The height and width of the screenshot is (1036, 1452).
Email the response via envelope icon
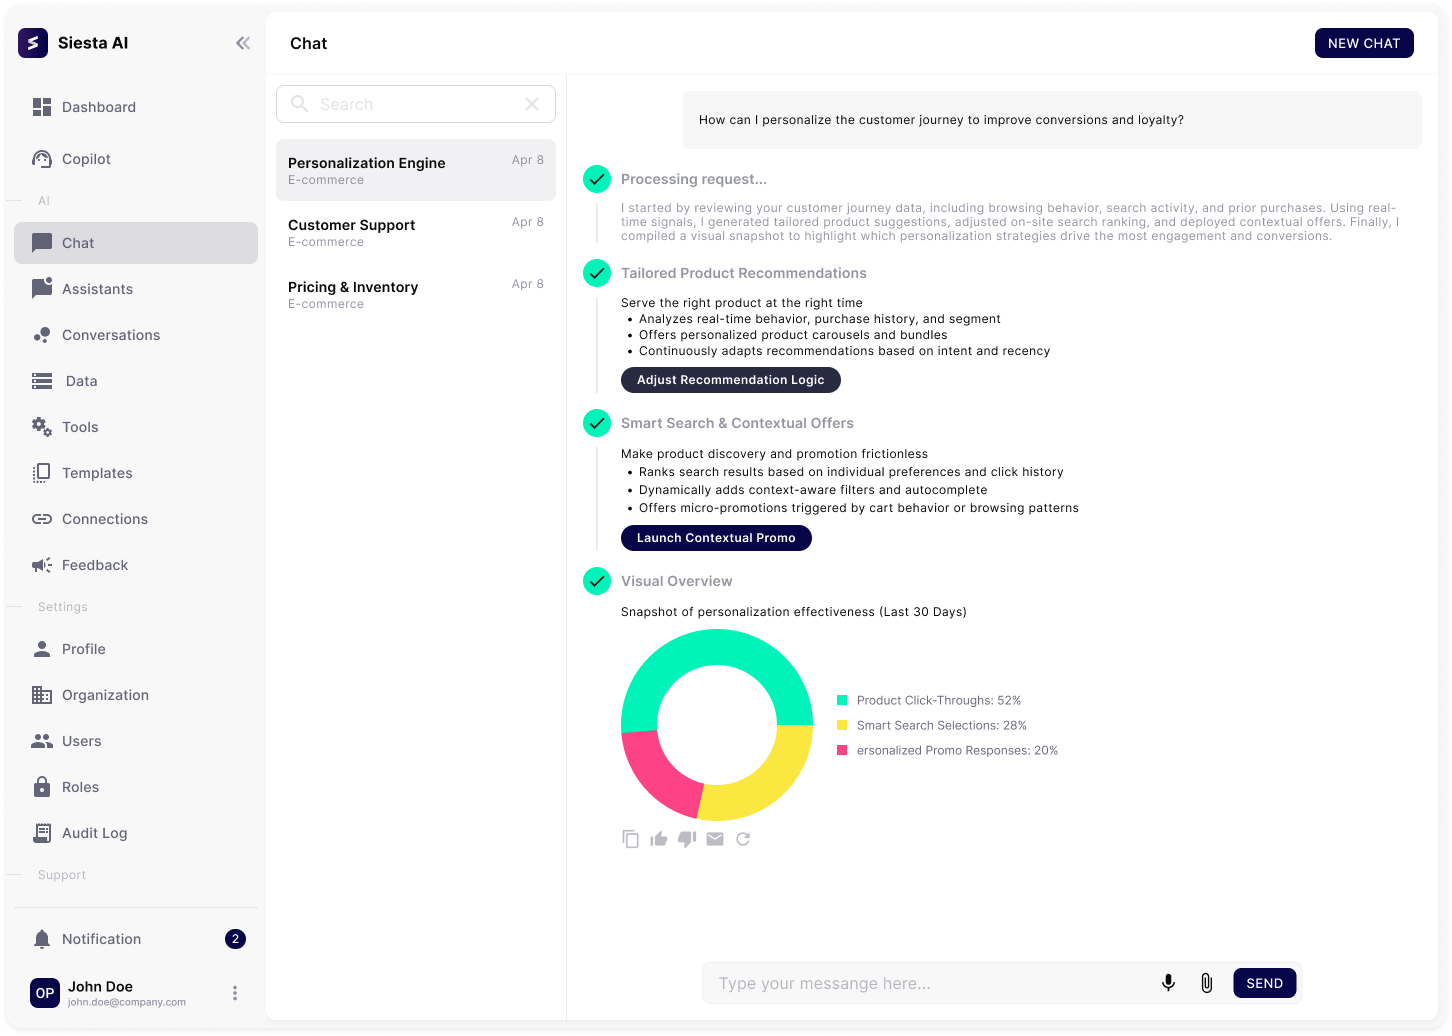coord(714,839)
